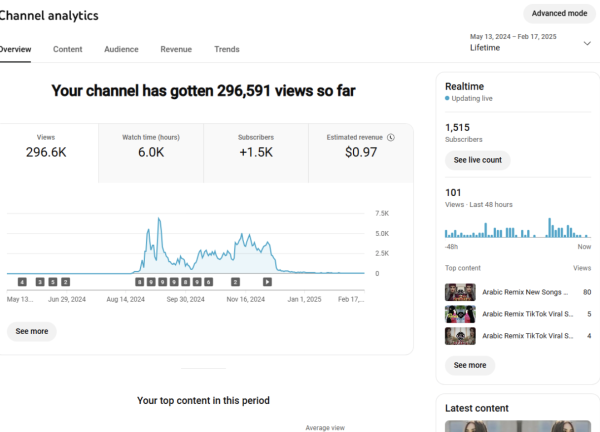
Task: Select the Subscribers metric card
Action: (256, 153)
